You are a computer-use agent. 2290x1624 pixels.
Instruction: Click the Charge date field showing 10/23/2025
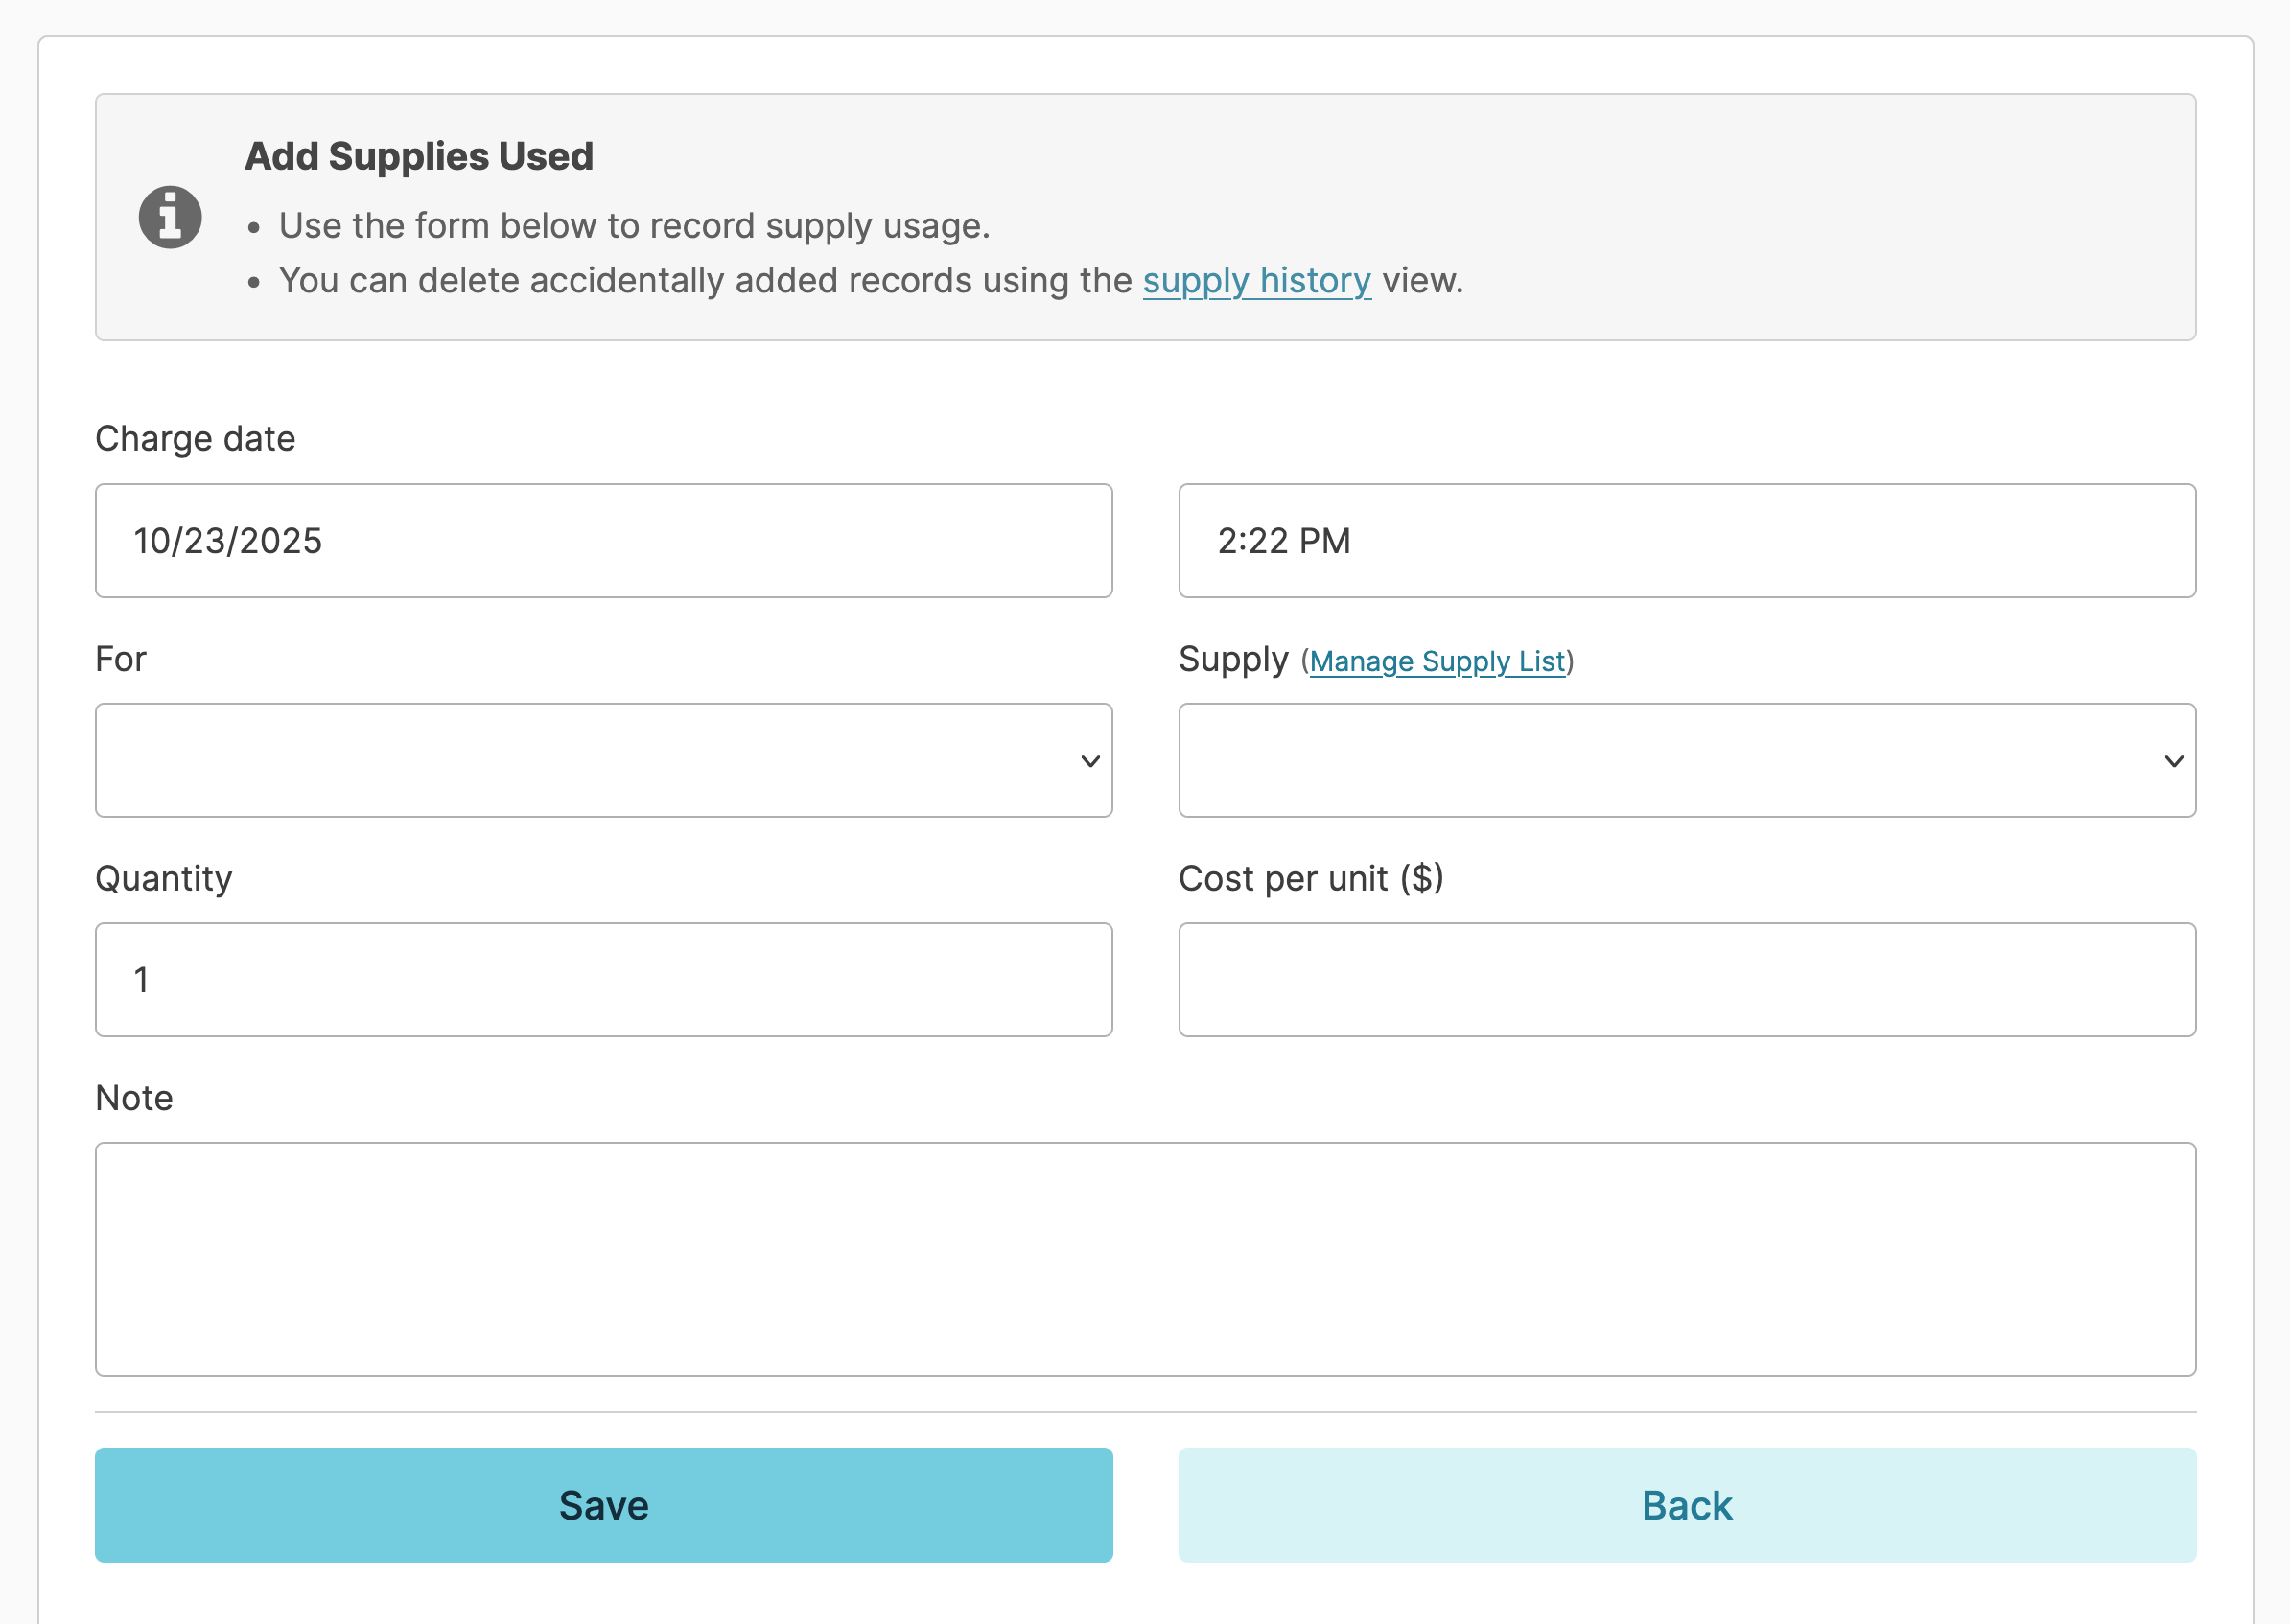(603, 541)
